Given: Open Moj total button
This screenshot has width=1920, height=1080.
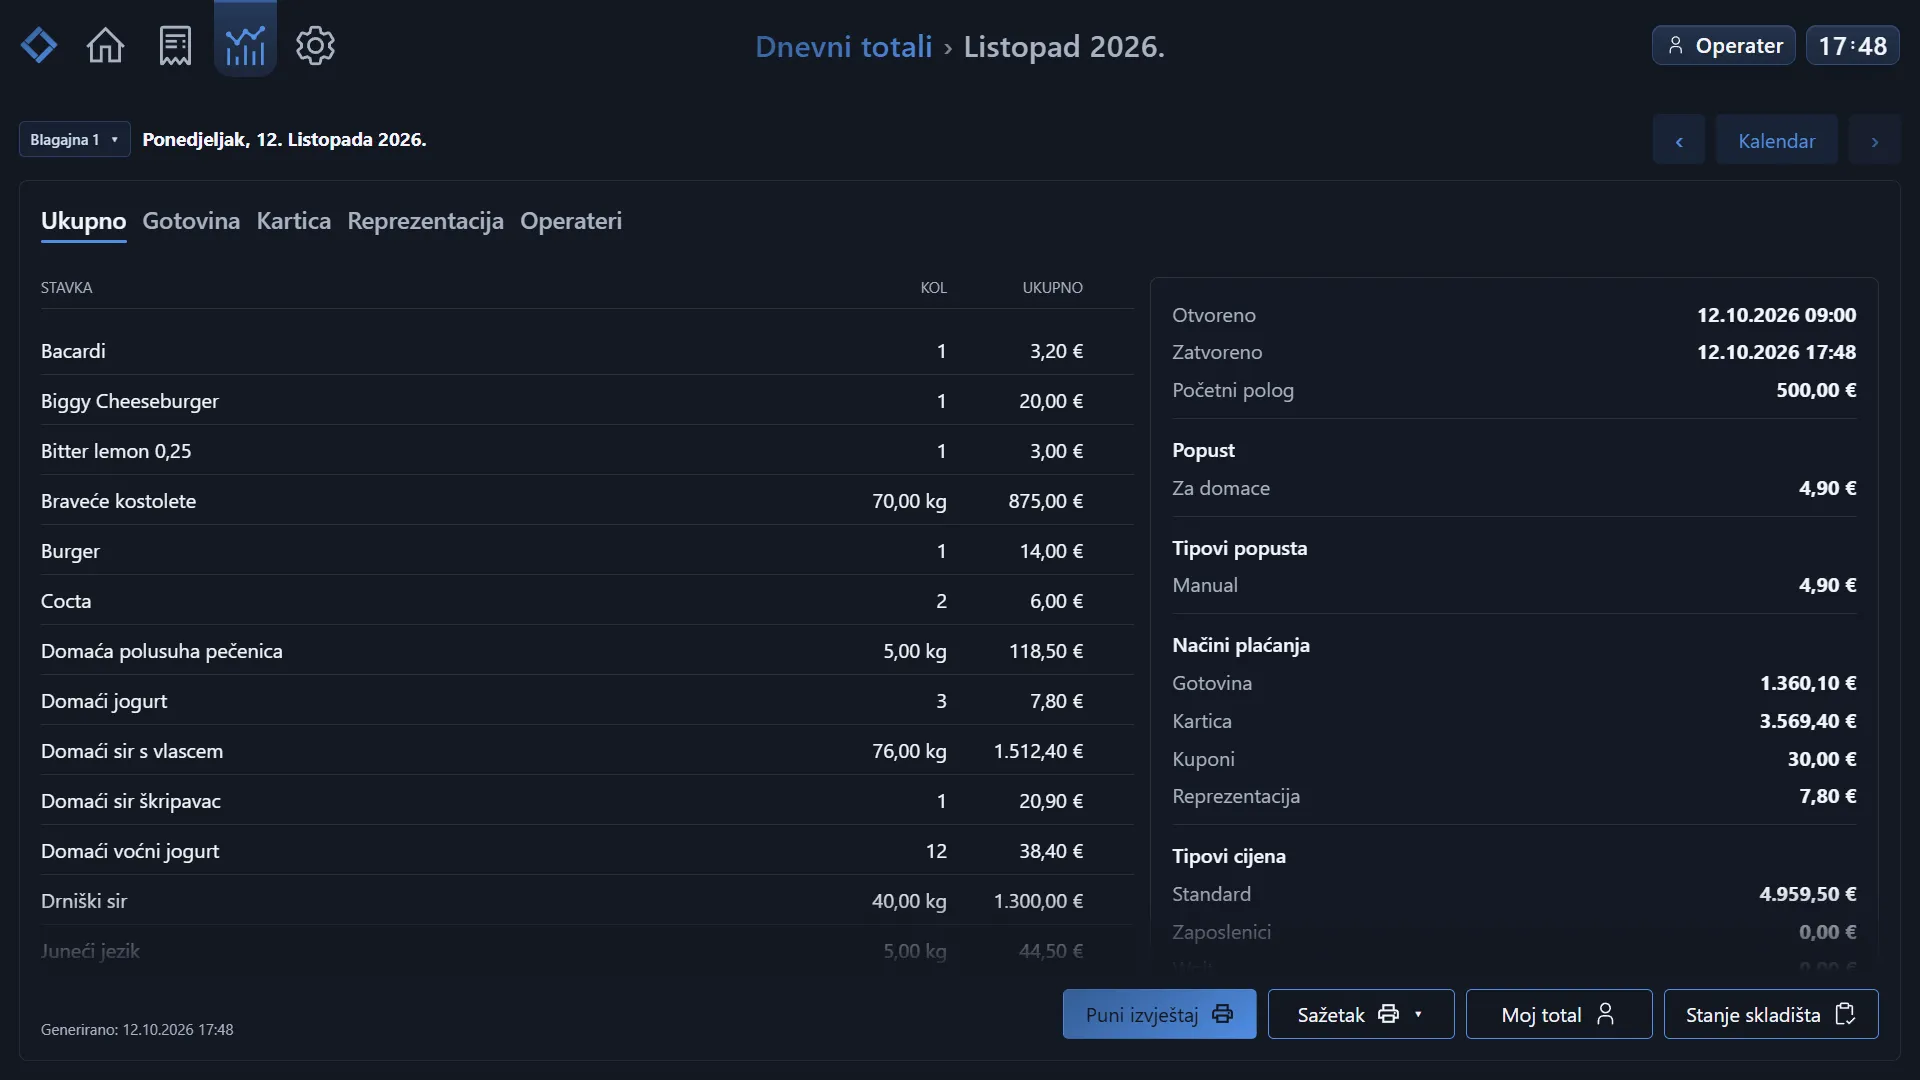Looking at the screenshot, I should pos(1558,1014).
